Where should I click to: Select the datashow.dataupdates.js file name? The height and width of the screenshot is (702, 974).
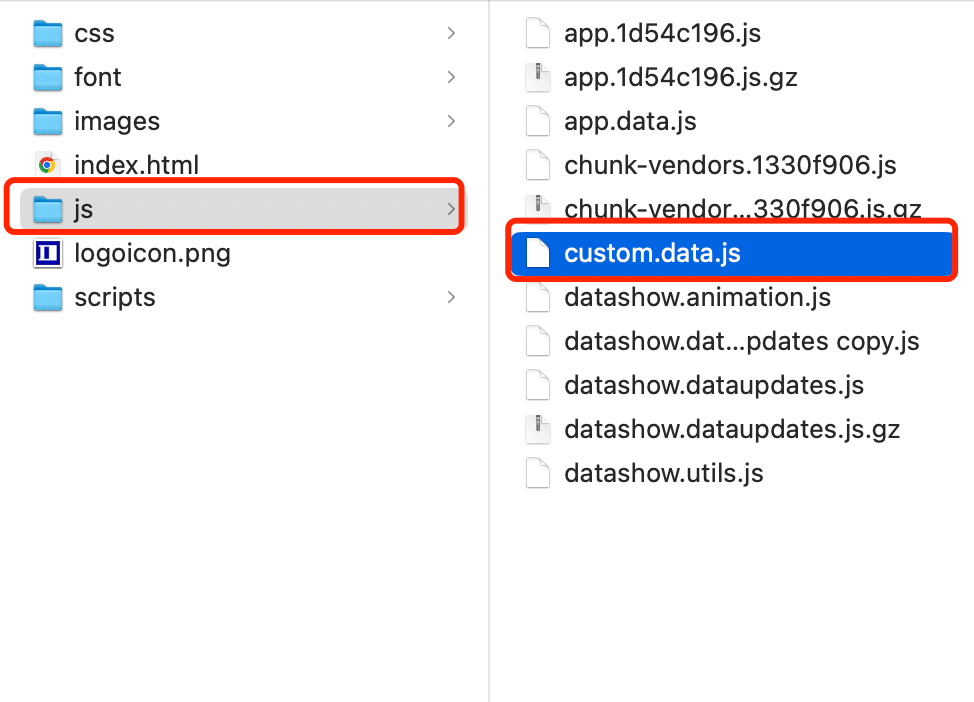[714, 386]
